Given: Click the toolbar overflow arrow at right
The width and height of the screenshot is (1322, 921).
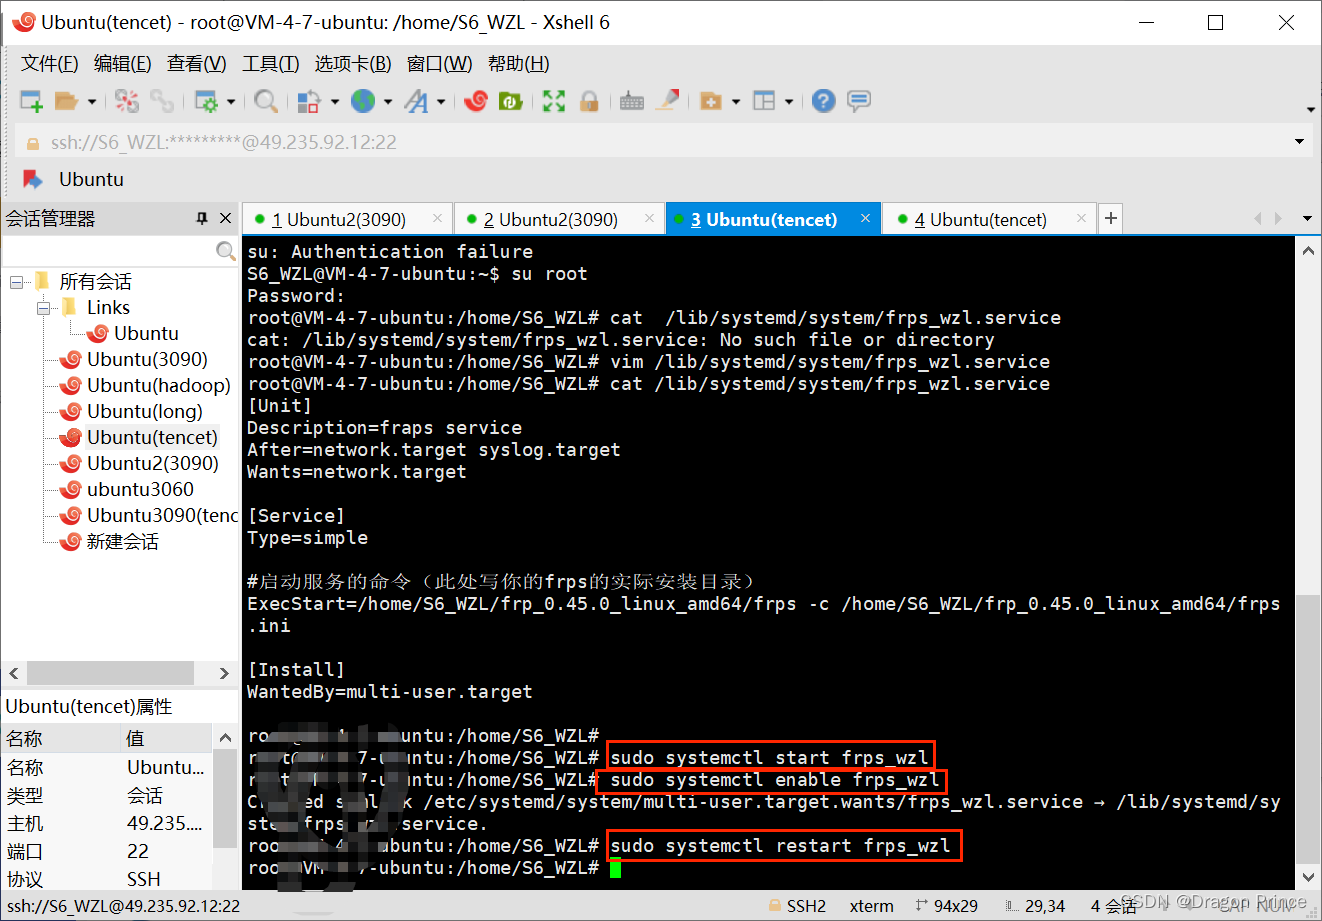Looking at the screenshot, I should [1310, 109].
